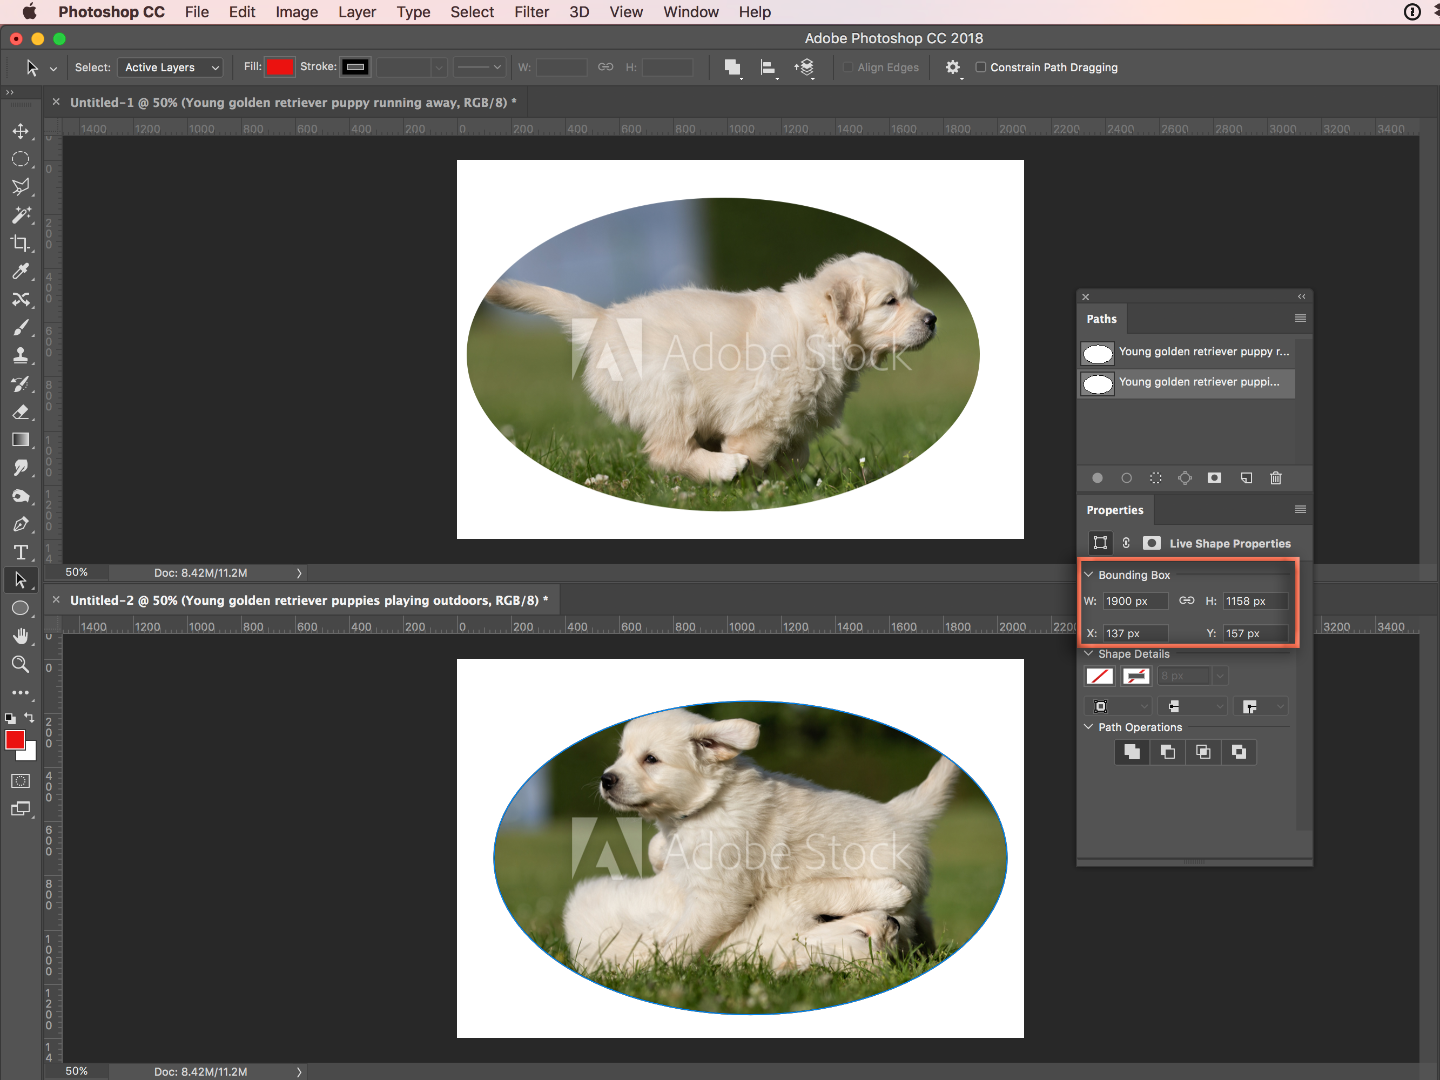Image resolution: width=1440 pixels, height=1080 pixels.
Task: Switch to Masks view in Properties
Action: pos(1152,543)
